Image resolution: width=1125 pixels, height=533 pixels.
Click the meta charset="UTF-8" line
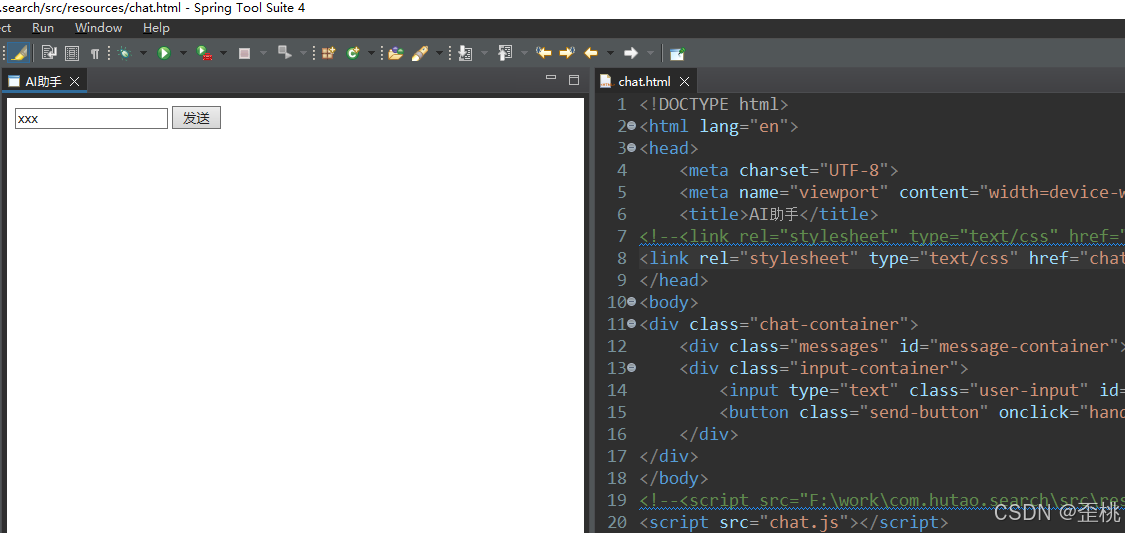click(789, 171)
